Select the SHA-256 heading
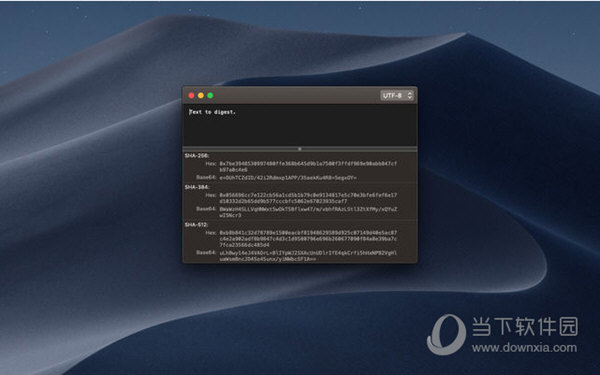 tap(197, 156)
